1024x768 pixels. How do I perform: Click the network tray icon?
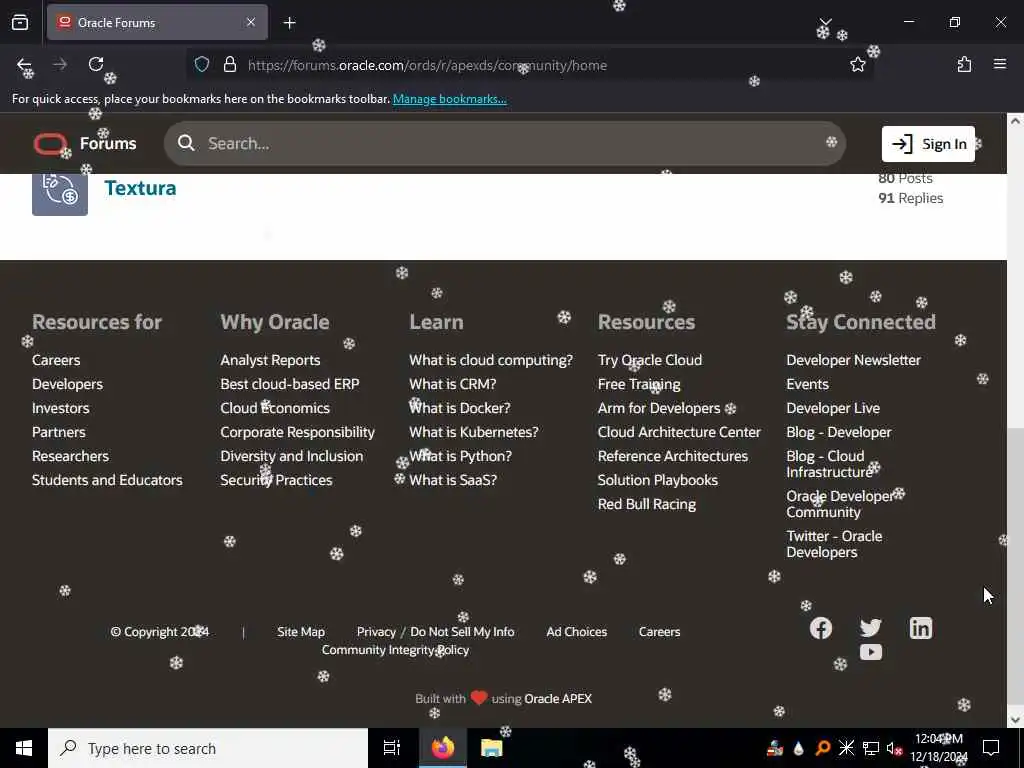pyautogui.click(x=871, y=748)
